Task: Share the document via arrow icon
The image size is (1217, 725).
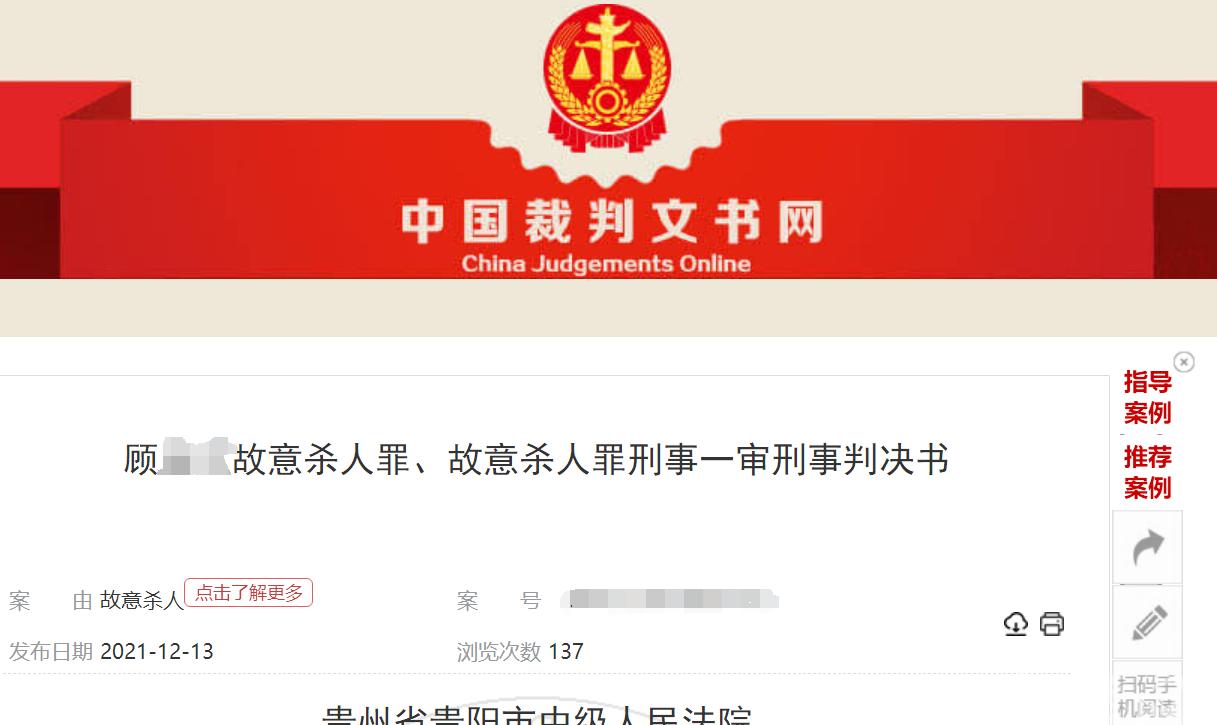Action: coord(1147,547)
